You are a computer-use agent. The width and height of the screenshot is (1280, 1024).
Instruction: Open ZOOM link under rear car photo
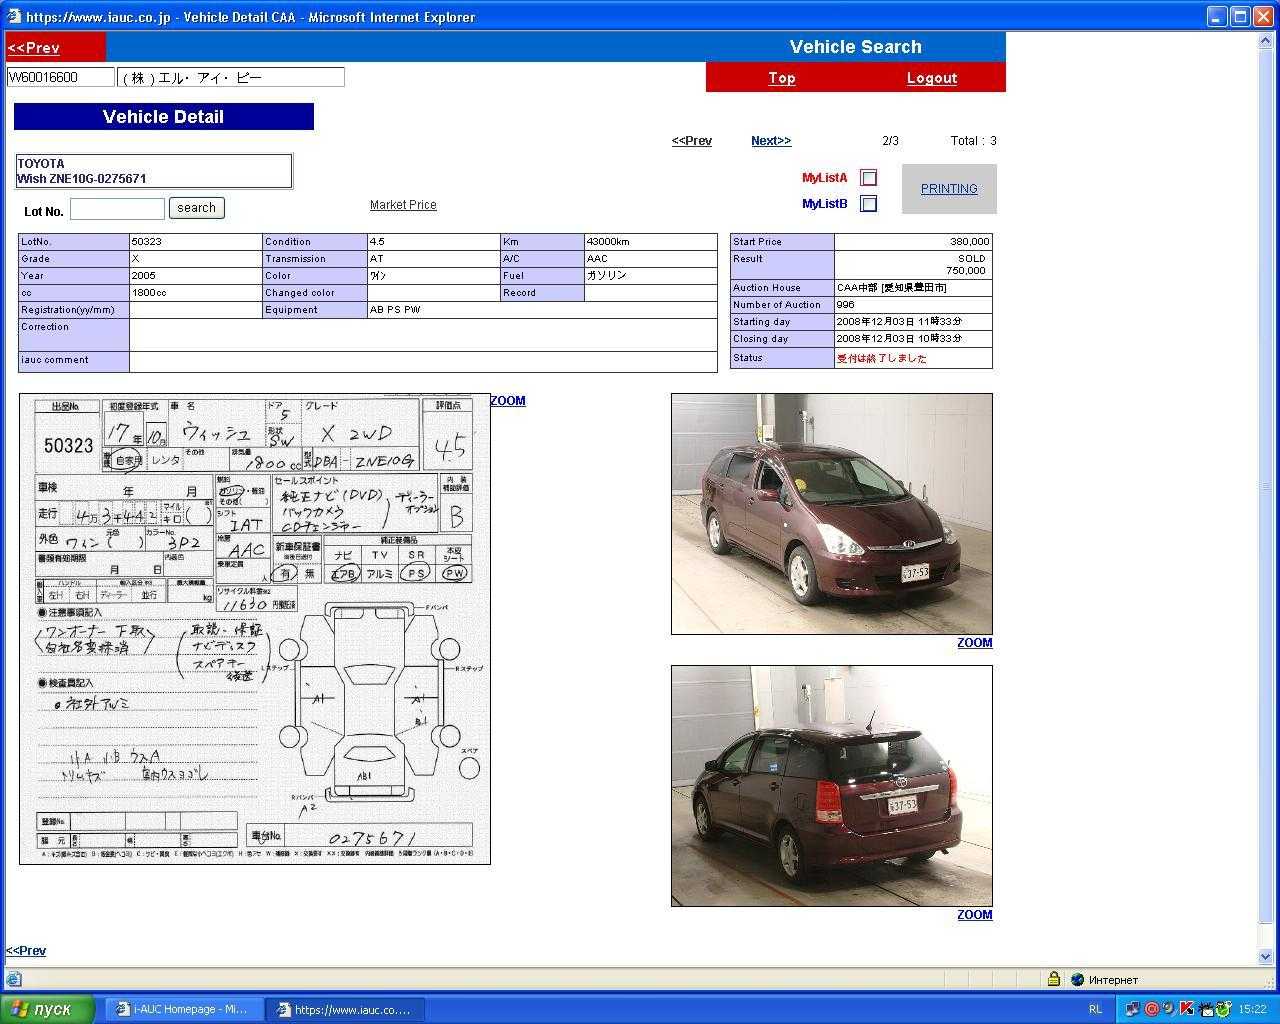[x=975, y=915]
